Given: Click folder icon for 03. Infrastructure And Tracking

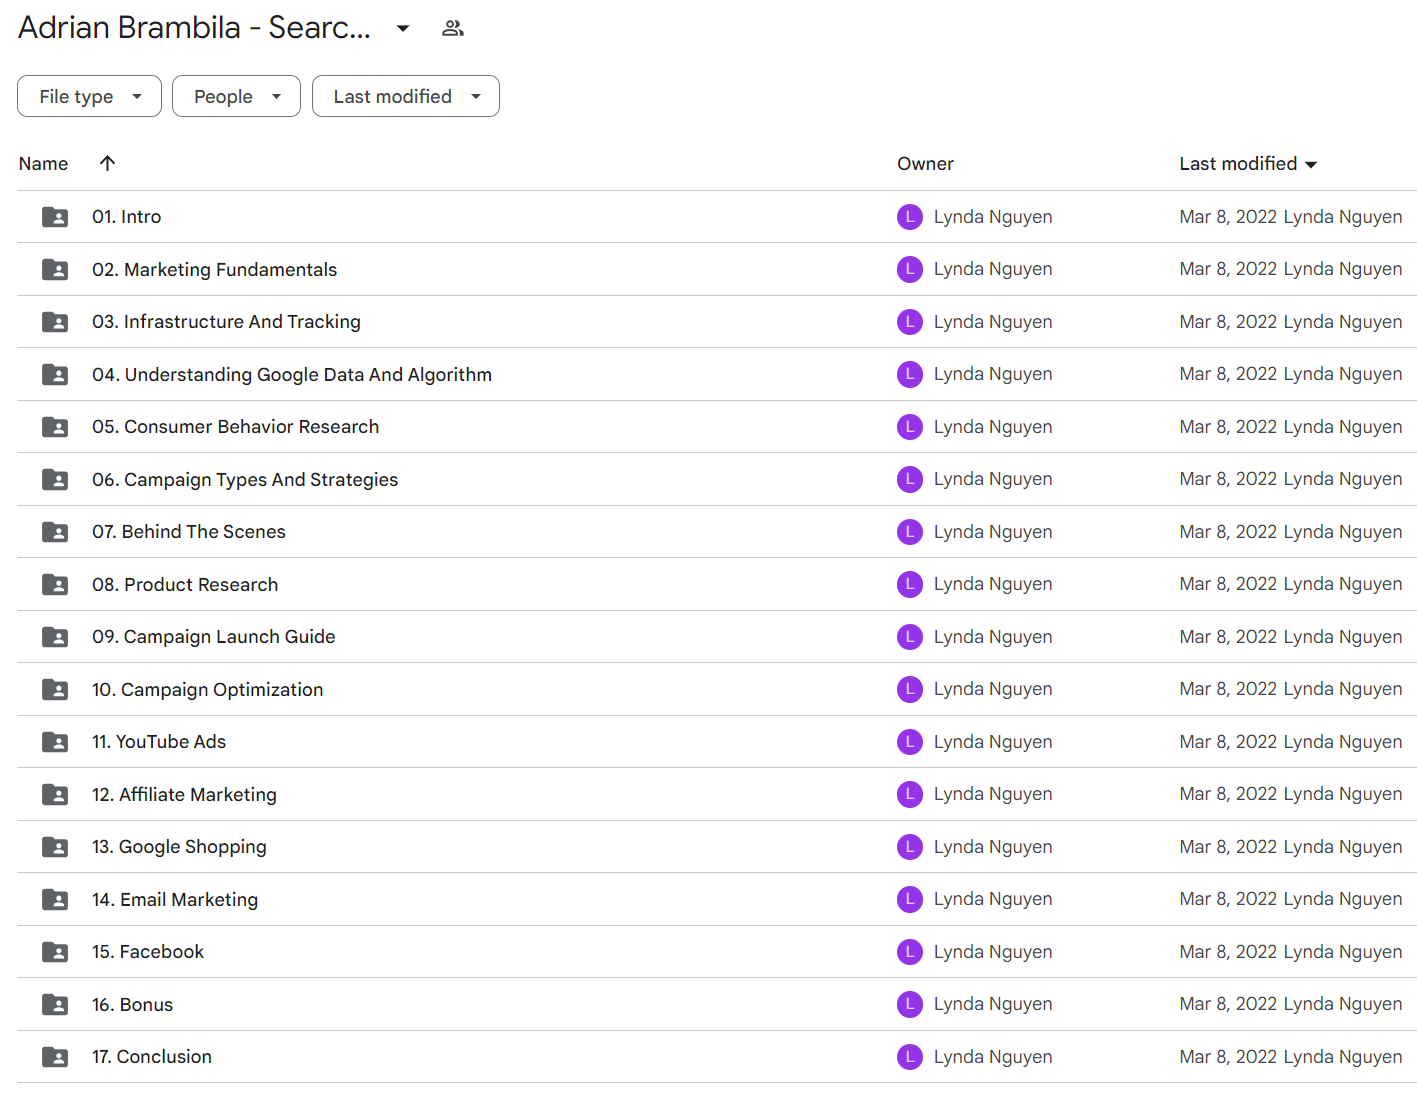Looking at the screenshot, I should pyautogui.click(x=55, y=322).
